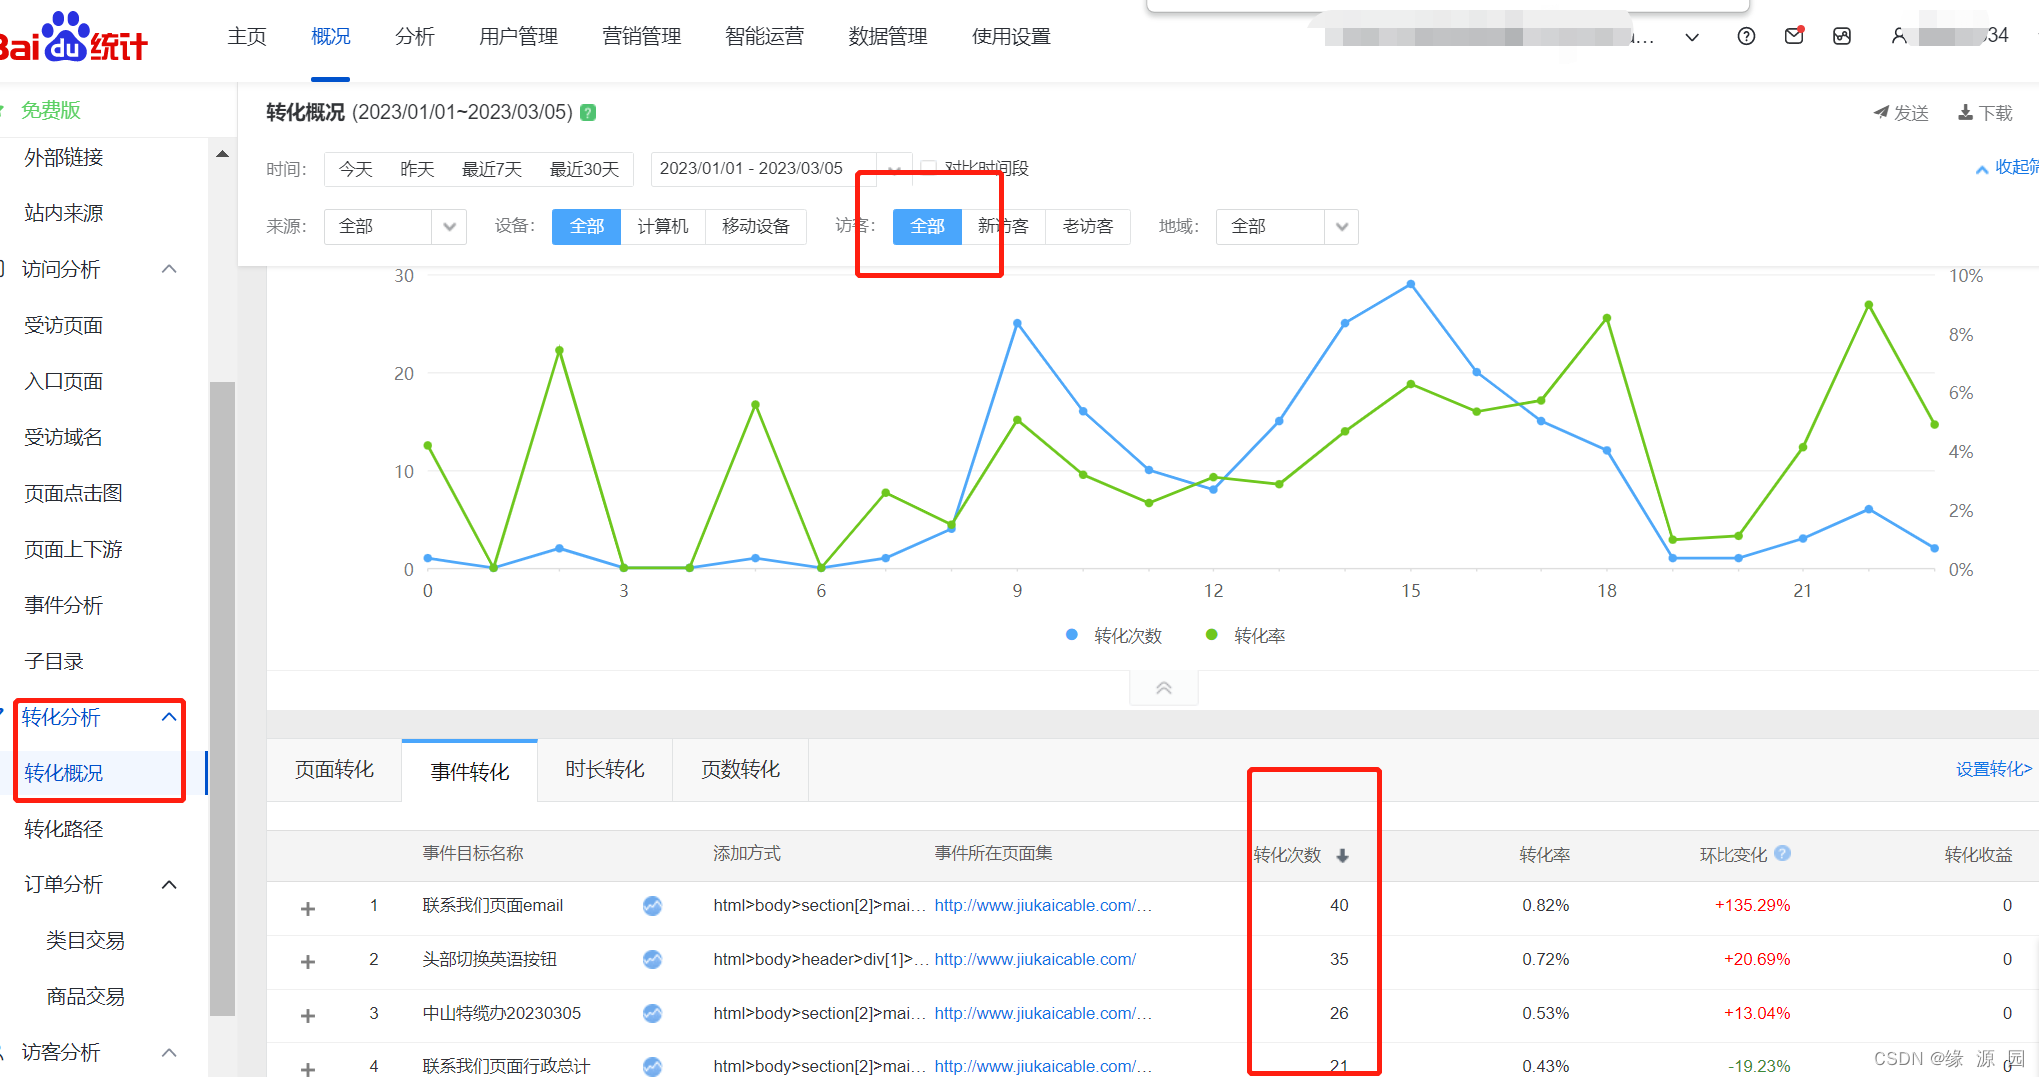This screenshot has height=1077, width=2039.
Task: Open the 主页 top navigation item
Action: 247,37
